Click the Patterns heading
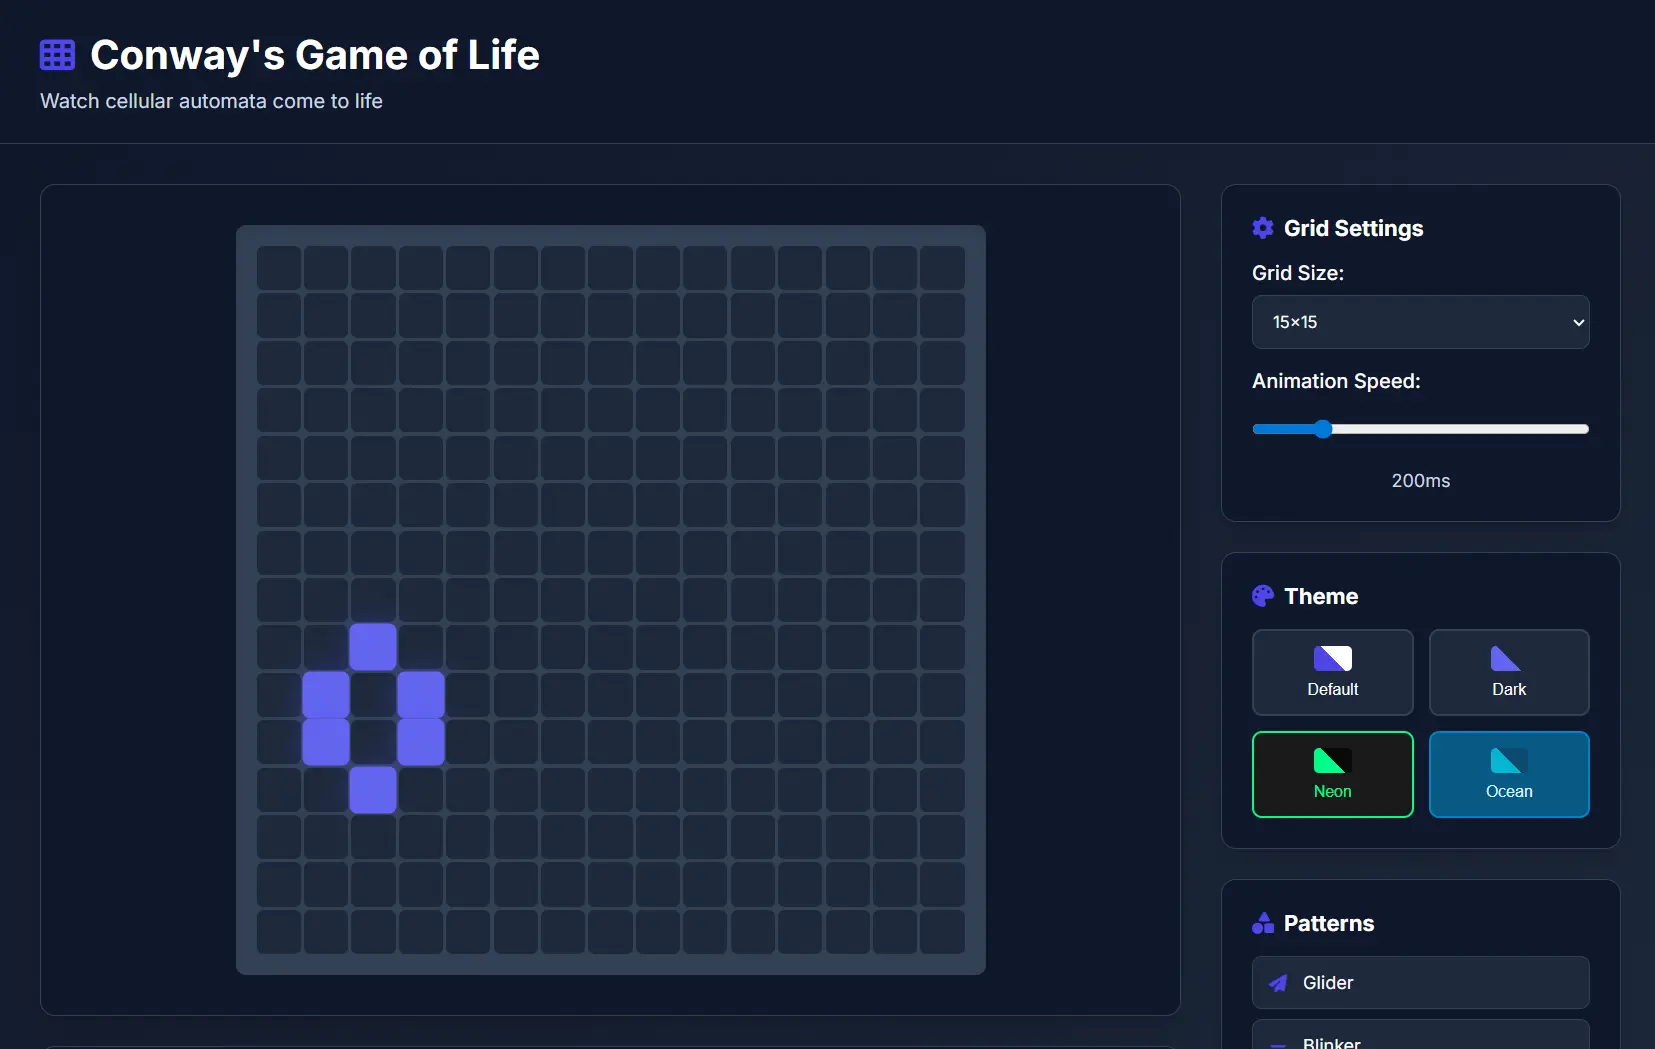1655x1049 pixels. [x=1329, y=923]
